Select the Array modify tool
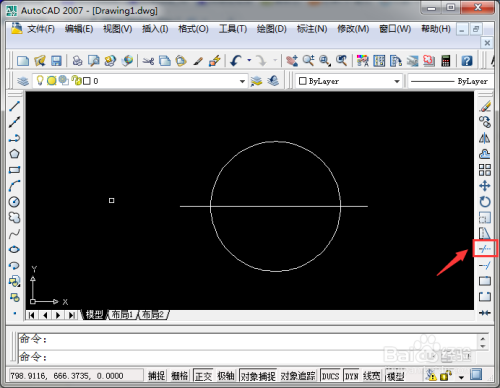Screen dimensions: 500x388 point(485,170)
